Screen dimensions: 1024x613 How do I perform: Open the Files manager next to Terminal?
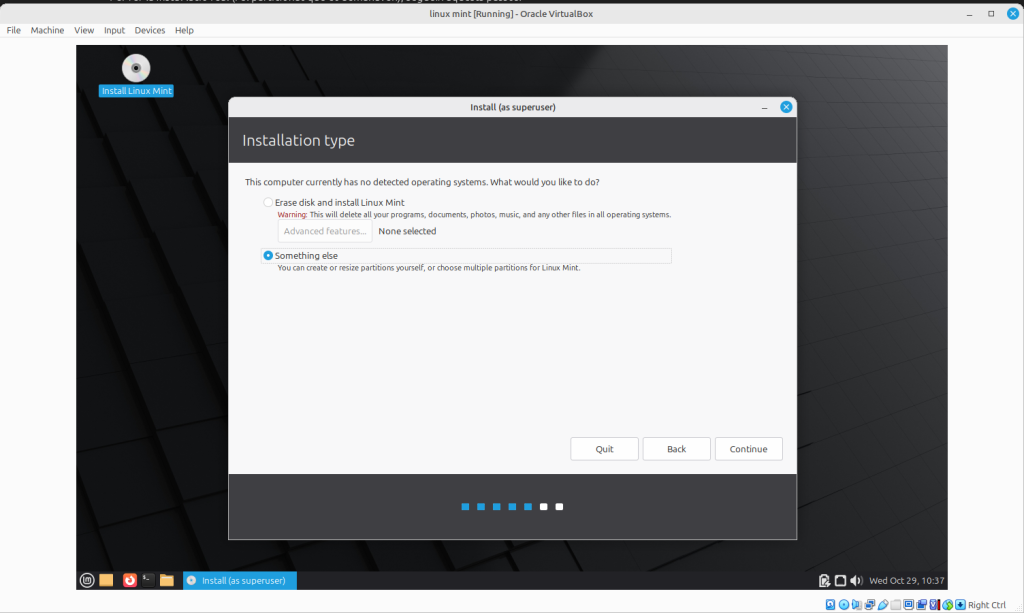pyautogui.click(x=167, y=580)
